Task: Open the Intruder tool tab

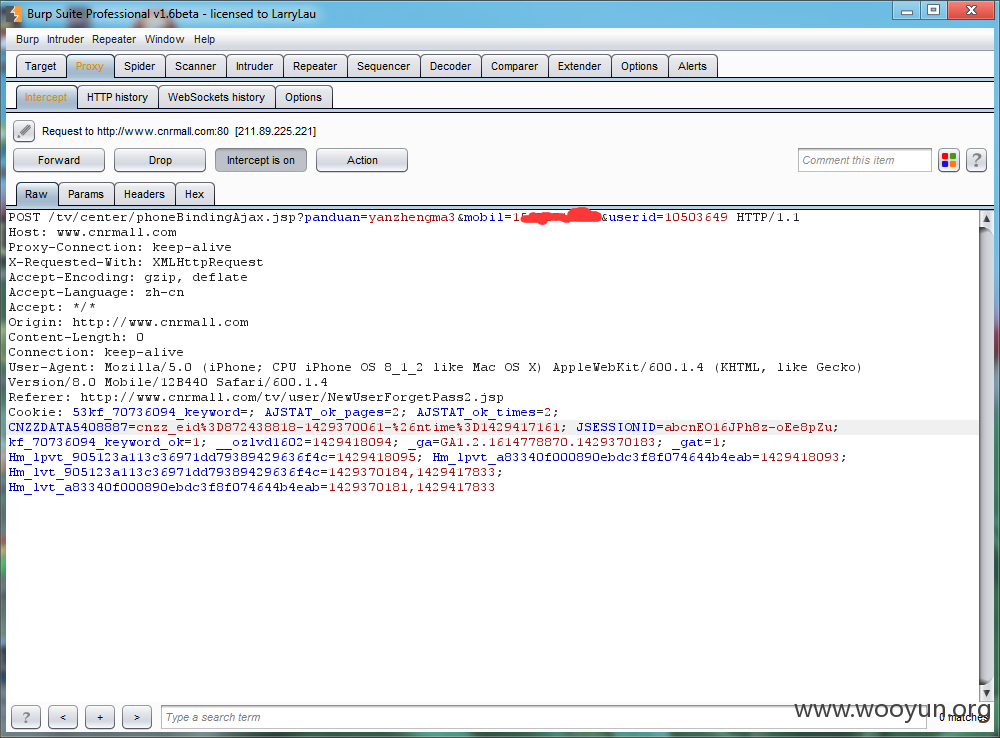Action: 254,66
